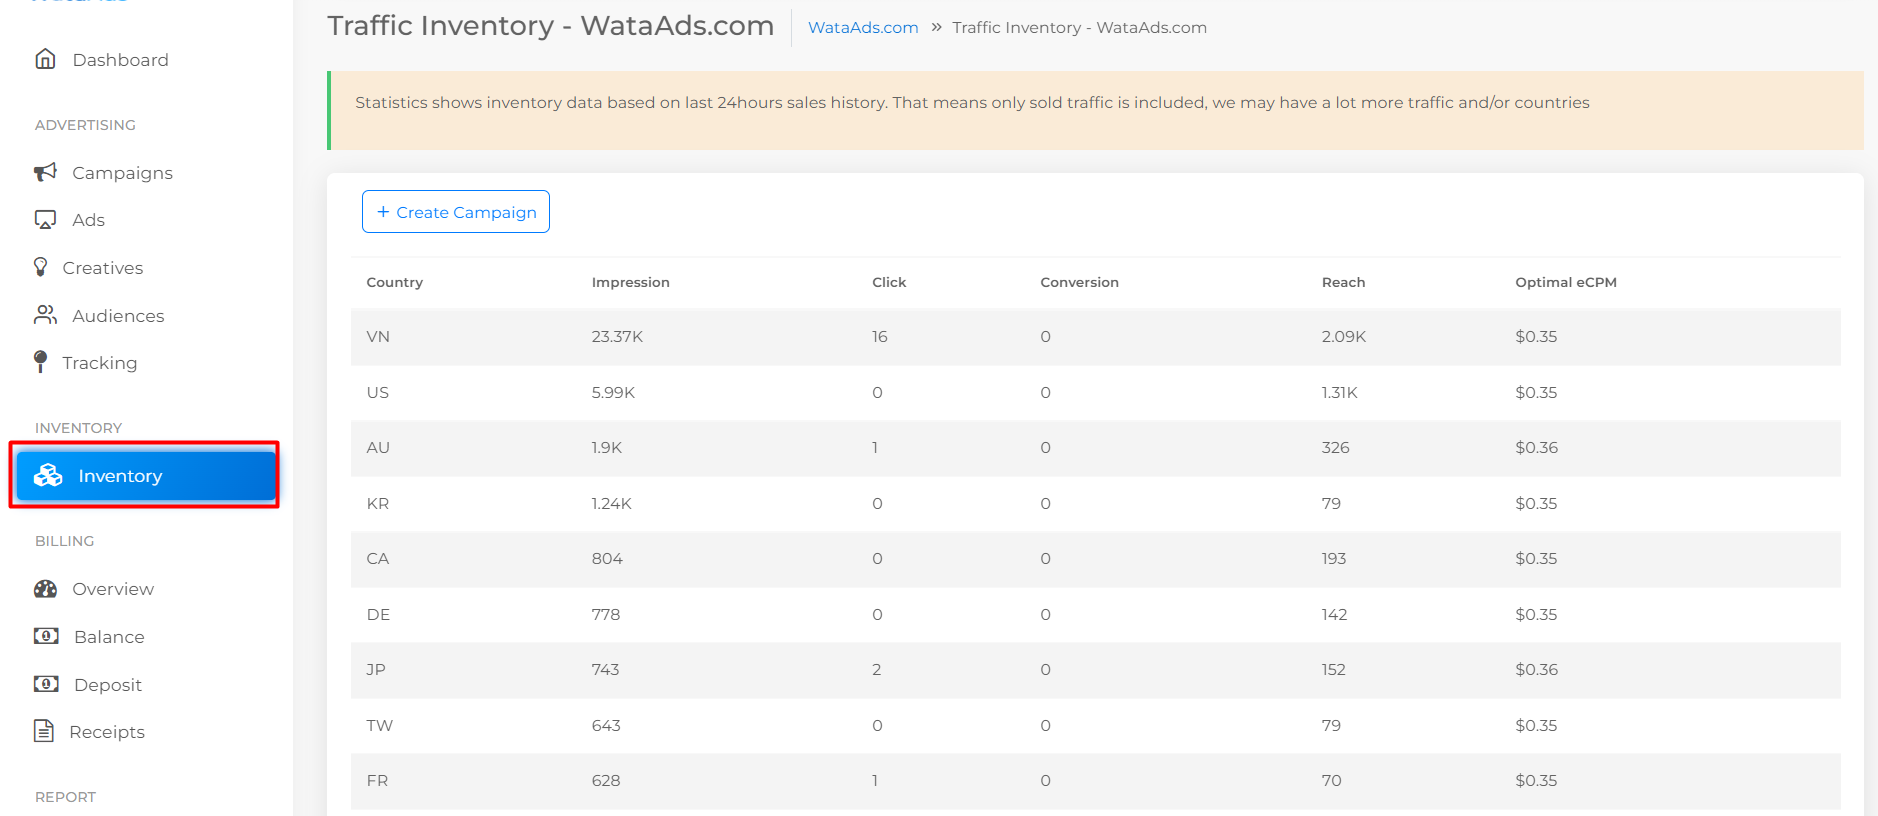Open the Receipts page
This screenshot has width=1878, height=816.
[x=107, y=732]
